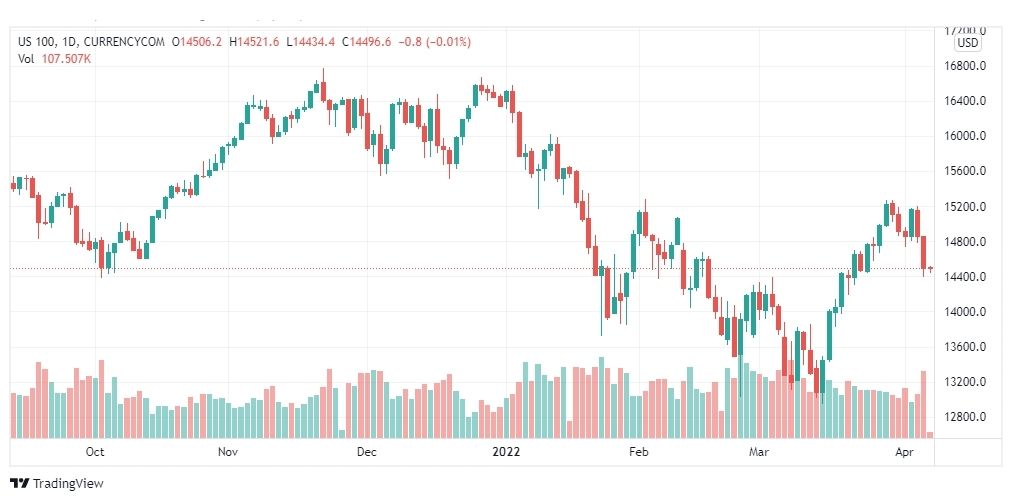Screen dimensions: 1012x501
Task: Click the open value O14506.2 in legend
Action: pos(197,42)
